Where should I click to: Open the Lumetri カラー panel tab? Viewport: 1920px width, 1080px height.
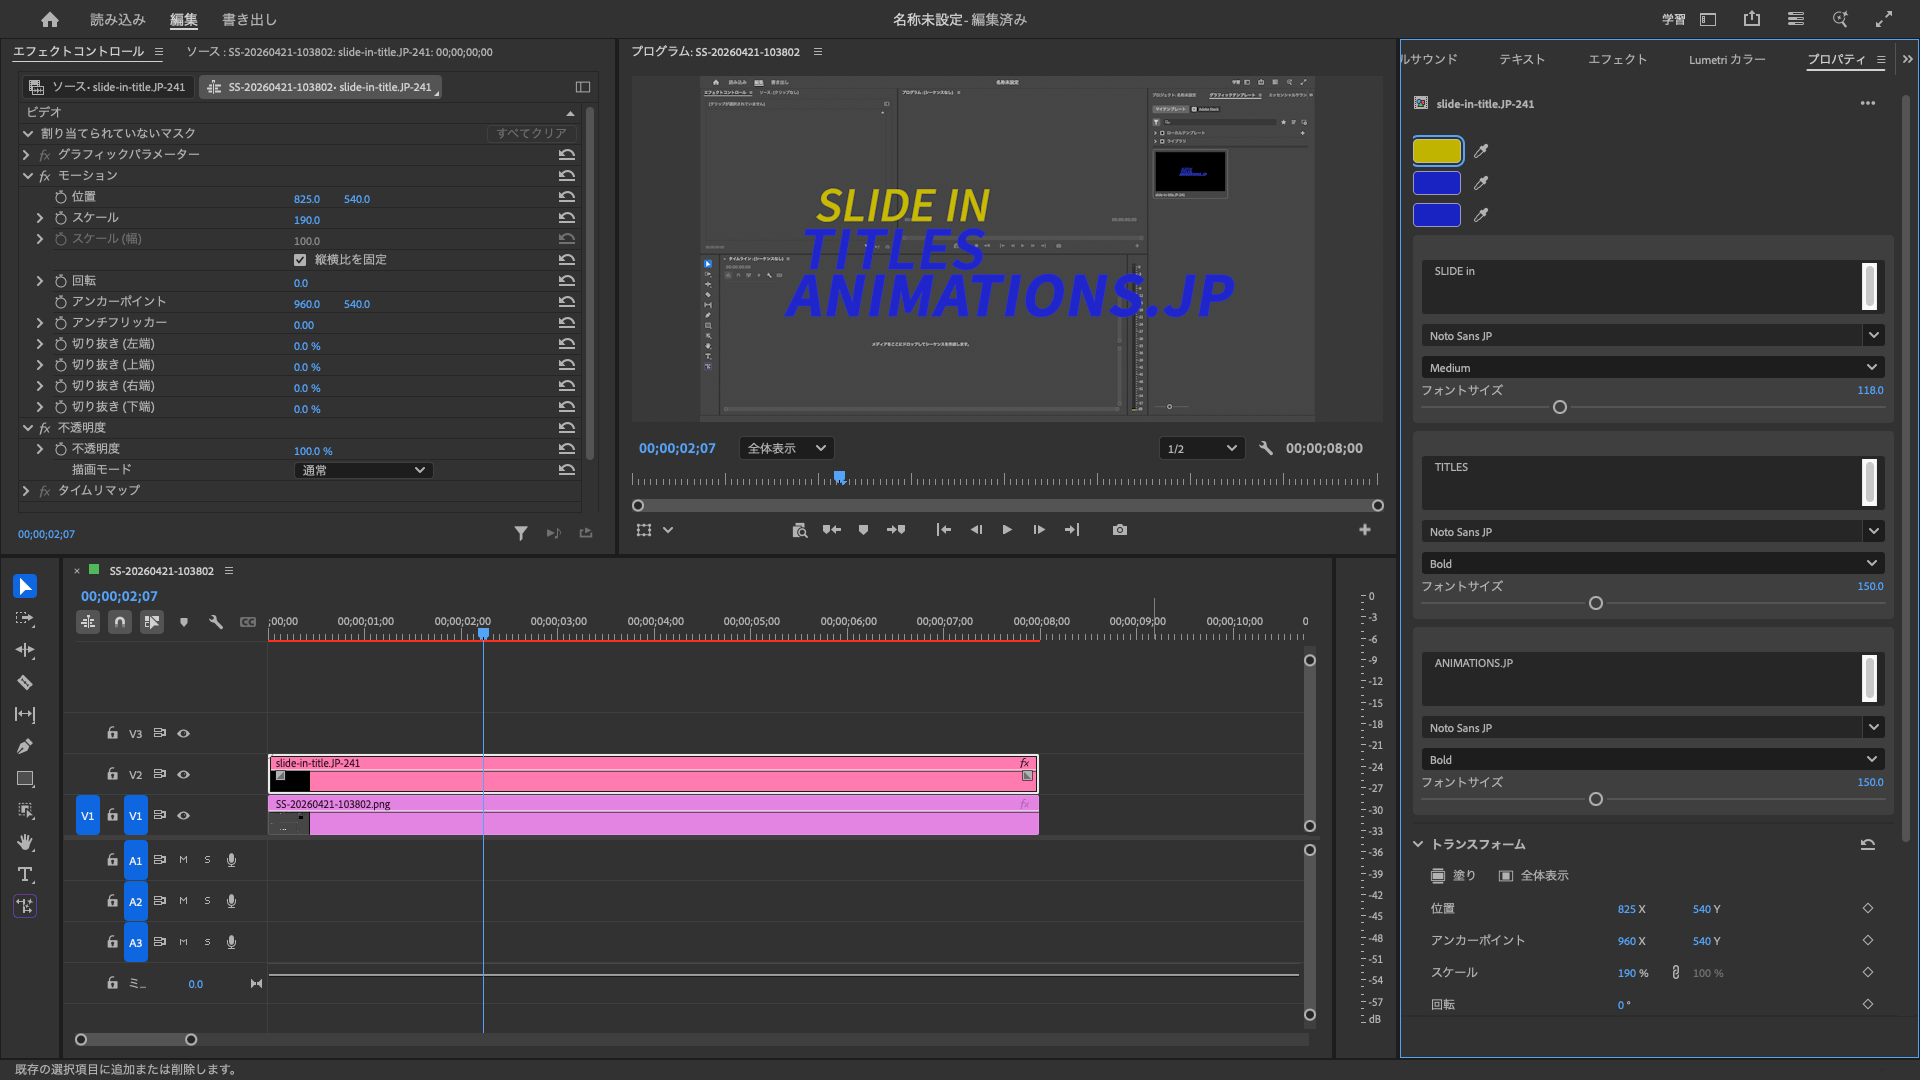click(x=1726, y=60)
